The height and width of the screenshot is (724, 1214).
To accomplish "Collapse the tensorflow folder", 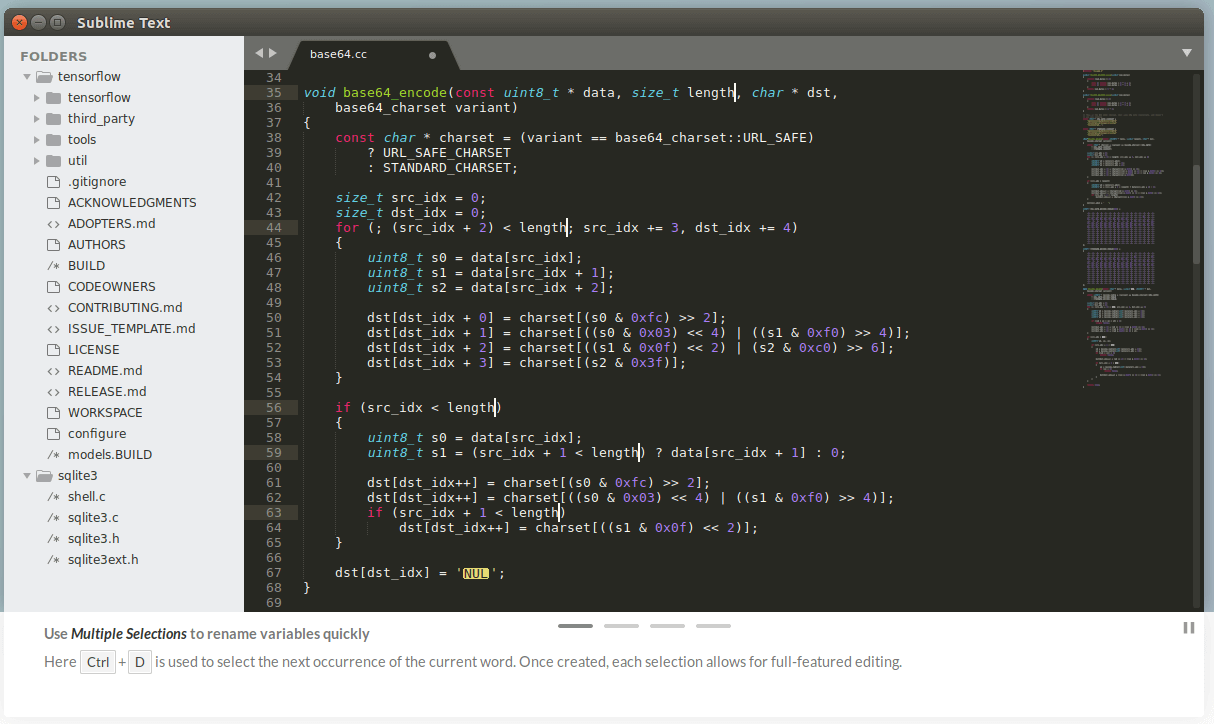I will 26,76.
